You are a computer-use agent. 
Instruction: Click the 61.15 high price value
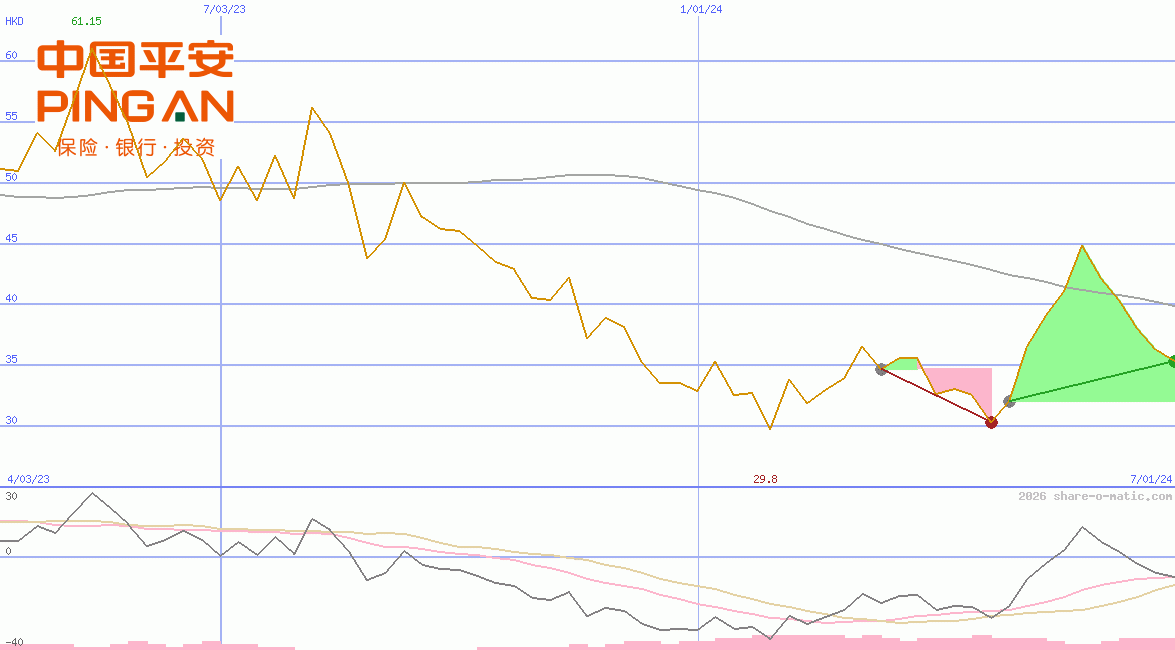pyautogui.click(x=84, y=18)
